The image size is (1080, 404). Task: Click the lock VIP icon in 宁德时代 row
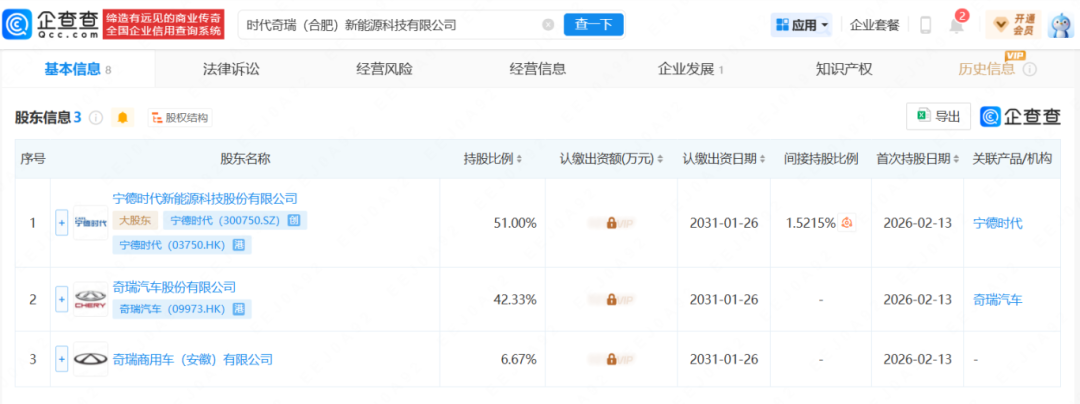[x=611, y=223]
